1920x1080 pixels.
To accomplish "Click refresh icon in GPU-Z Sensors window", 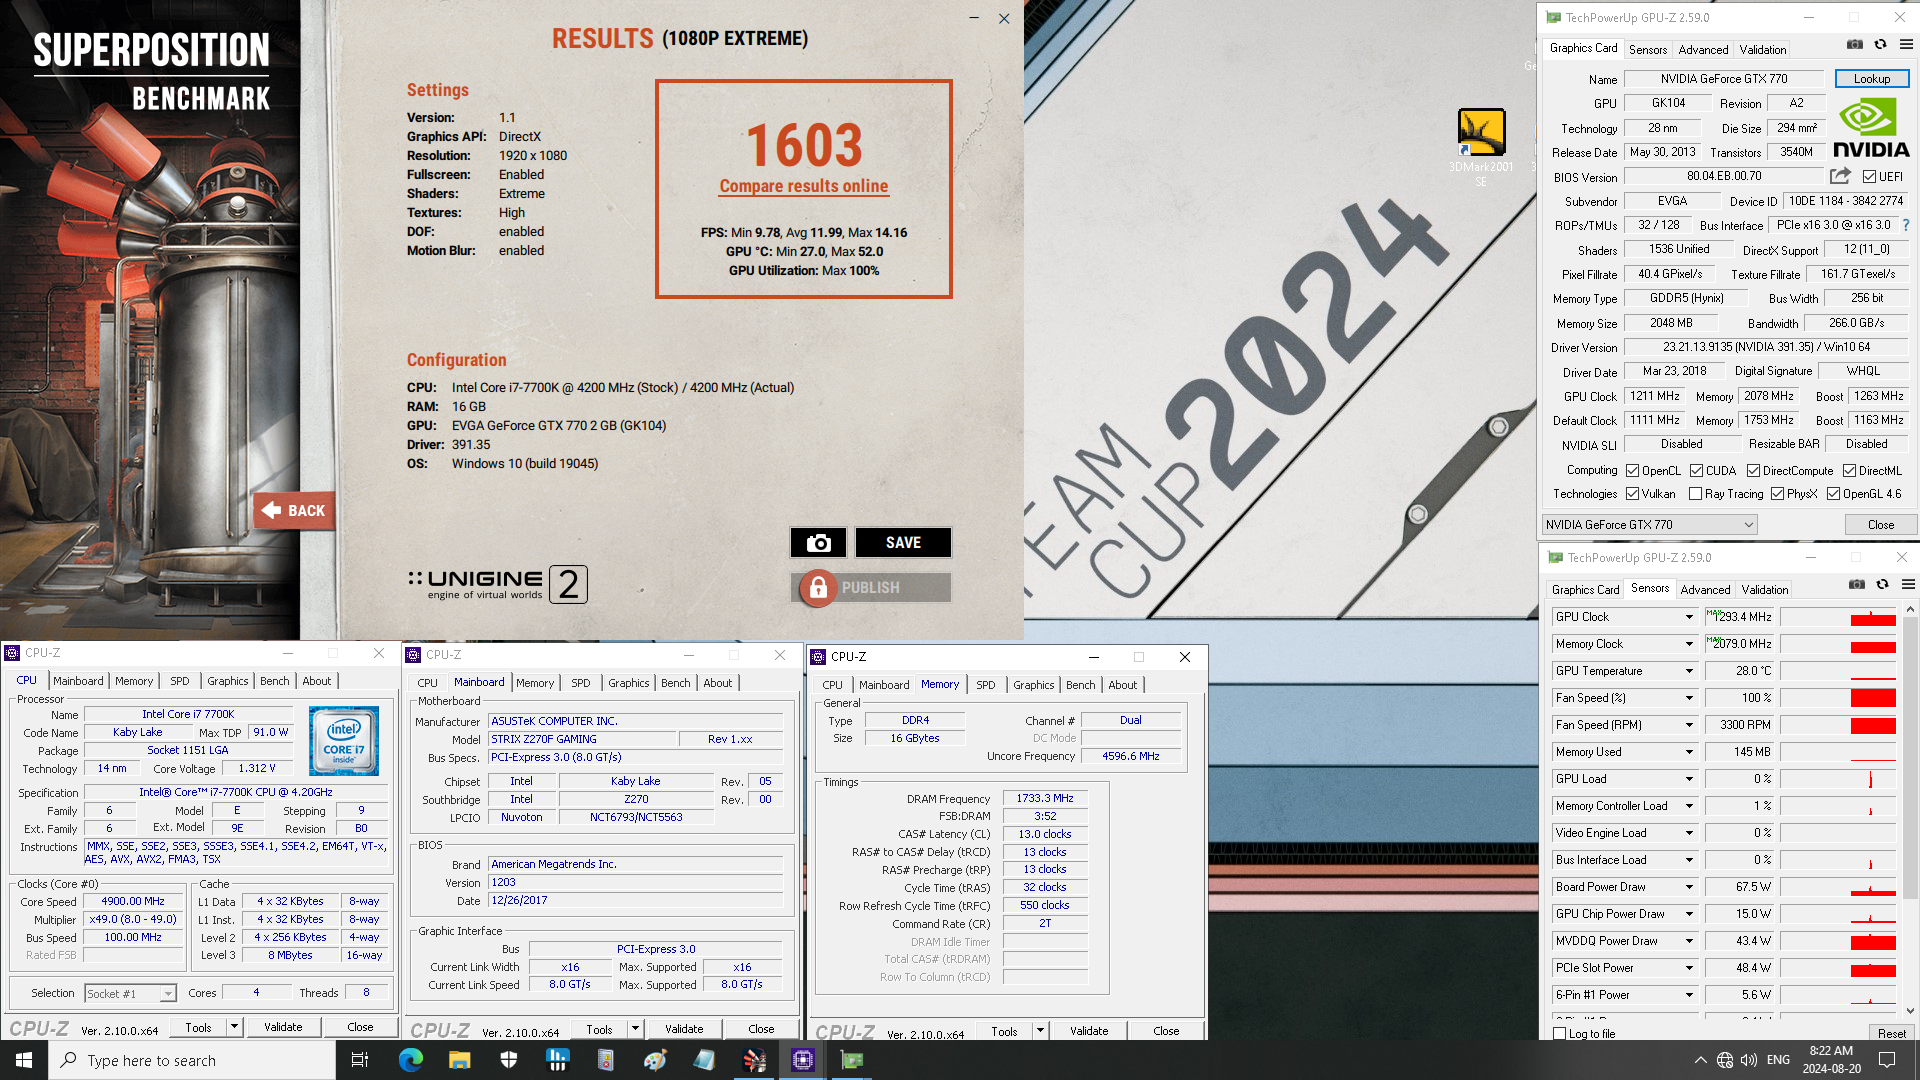I will (x=1883, y=585).
